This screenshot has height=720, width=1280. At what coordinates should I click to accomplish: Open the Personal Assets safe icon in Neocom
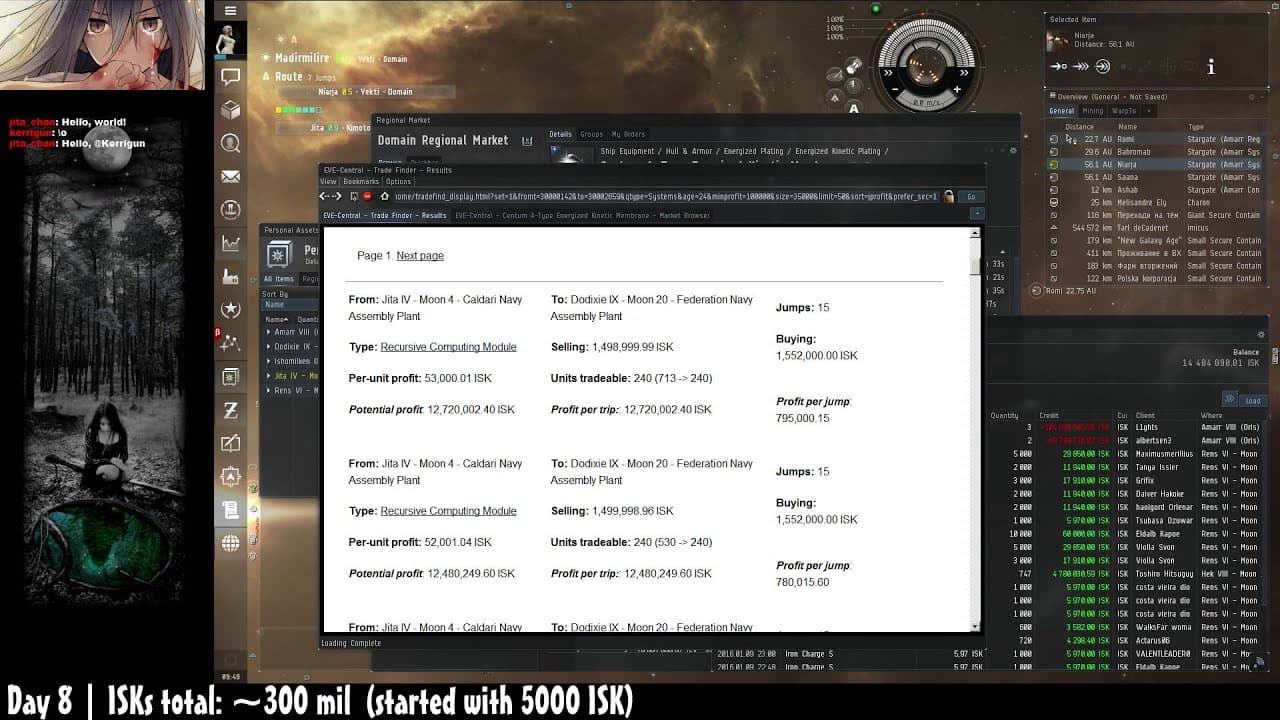coord(231,377)
